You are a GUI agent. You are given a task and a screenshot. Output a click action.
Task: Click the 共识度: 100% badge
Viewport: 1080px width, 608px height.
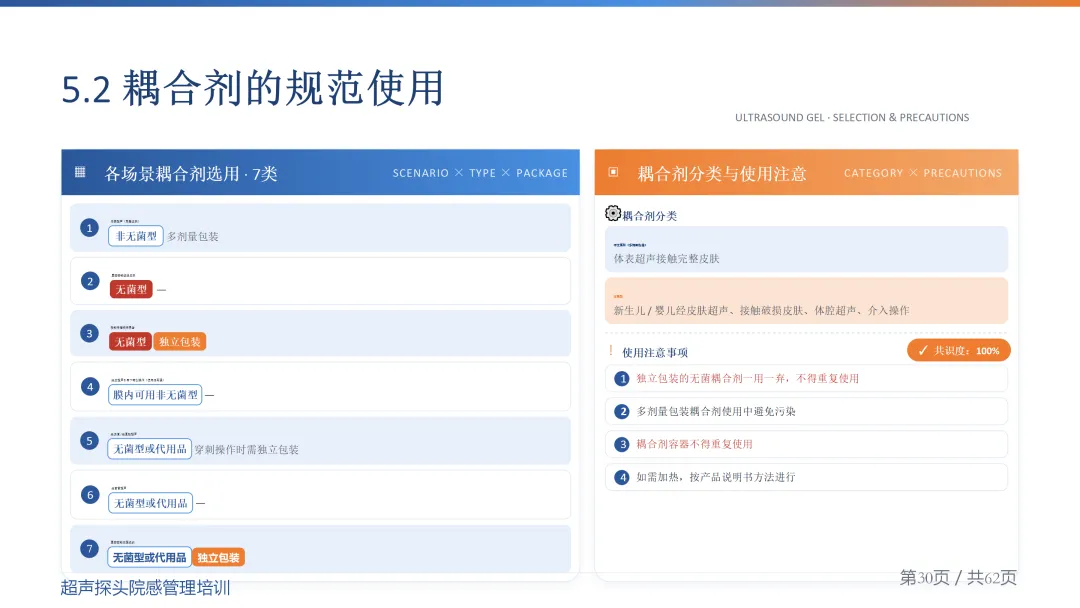pyautogui.click(x=959, y=350)
